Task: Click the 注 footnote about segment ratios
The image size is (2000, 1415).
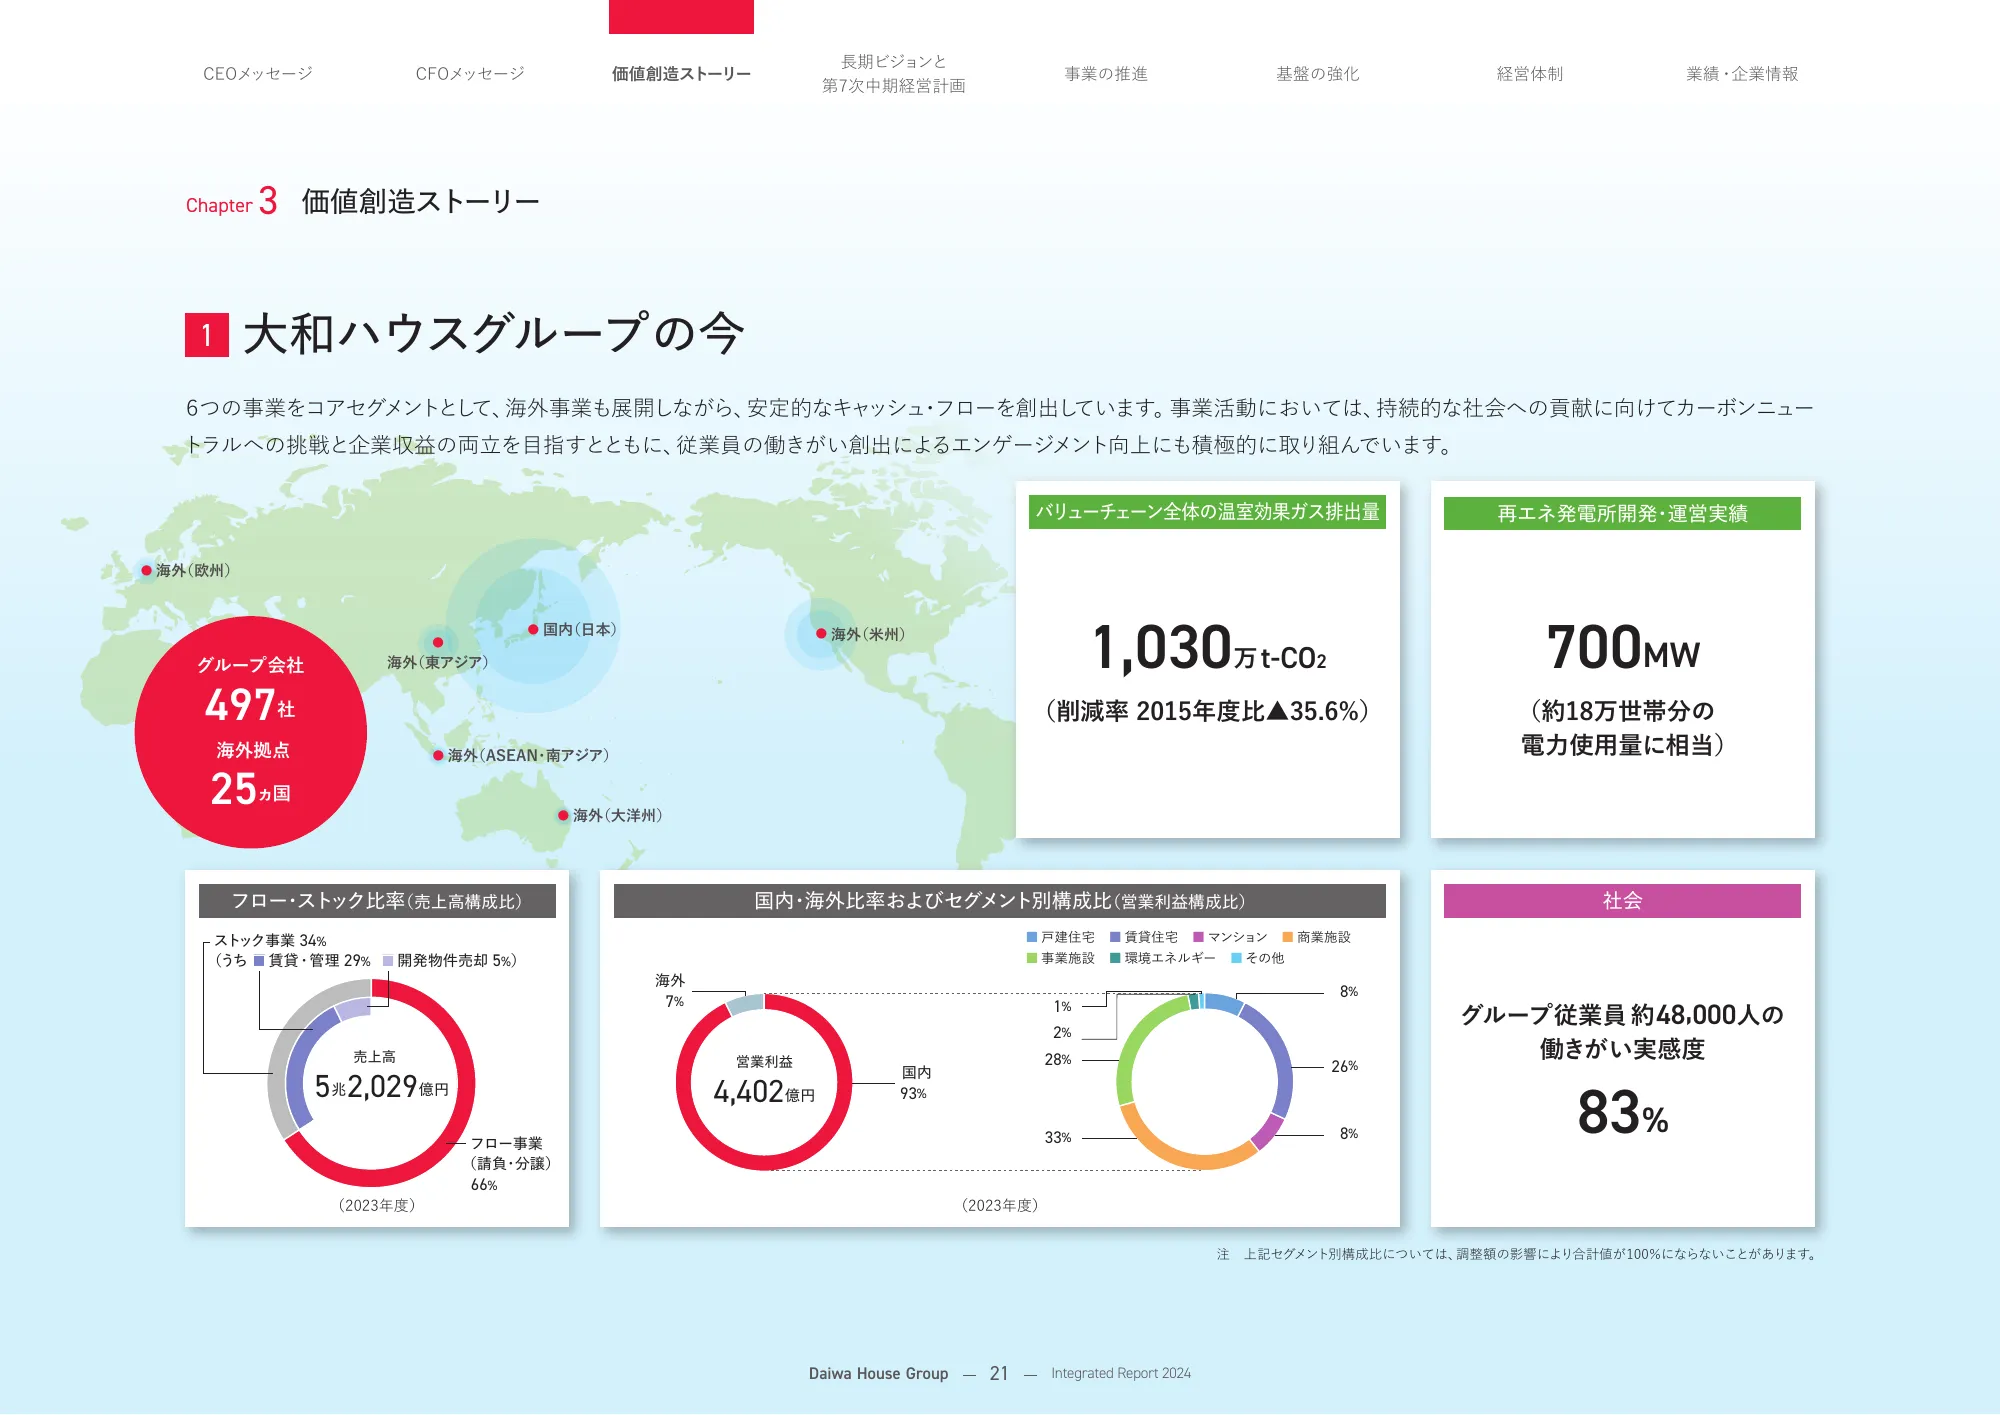Action: point(1518,1254)
